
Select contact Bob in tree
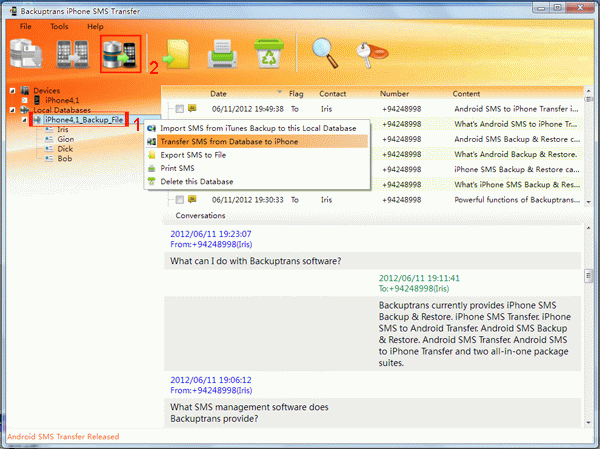coord(64,158)
